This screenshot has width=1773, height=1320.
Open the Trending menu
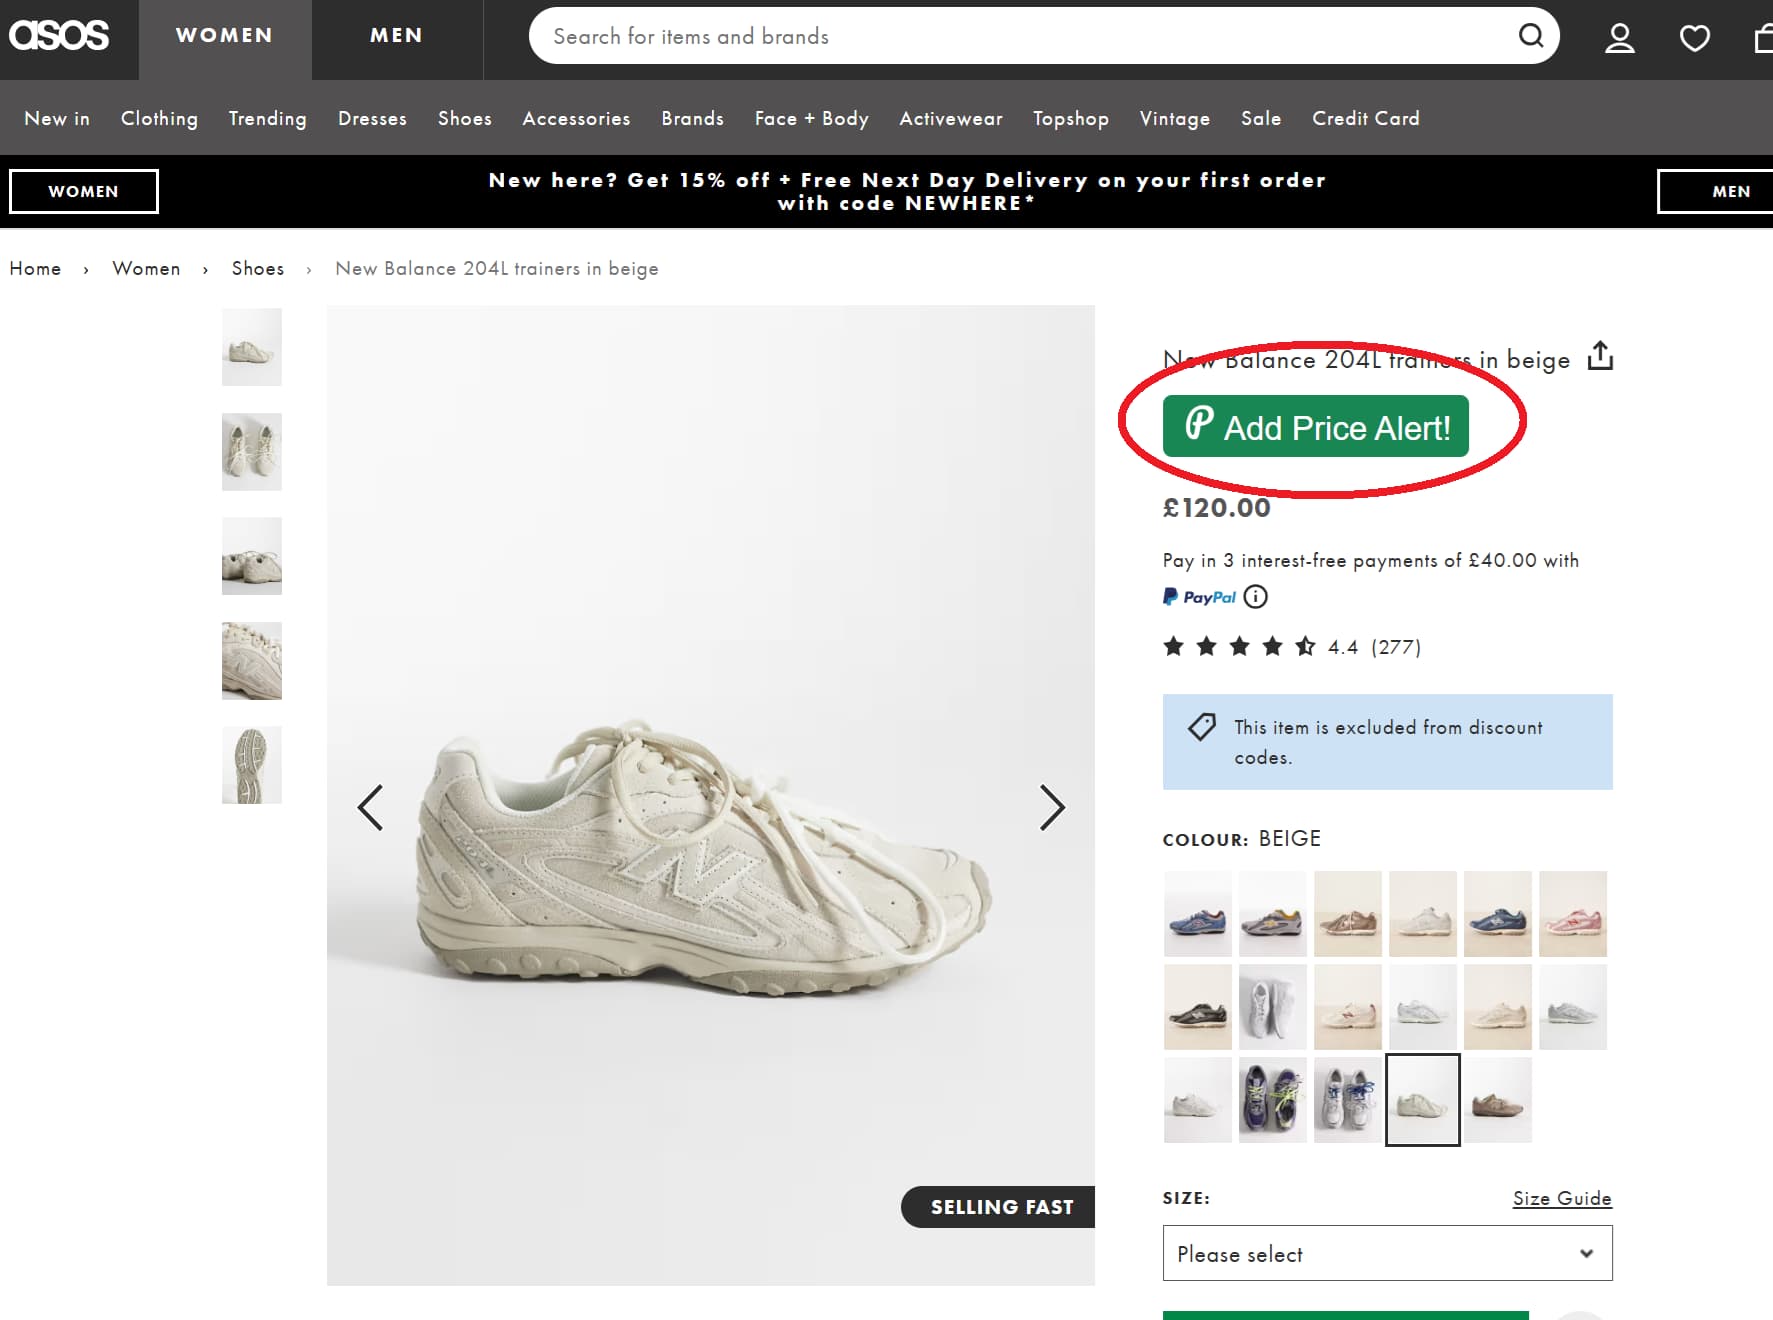click(267, 118)
